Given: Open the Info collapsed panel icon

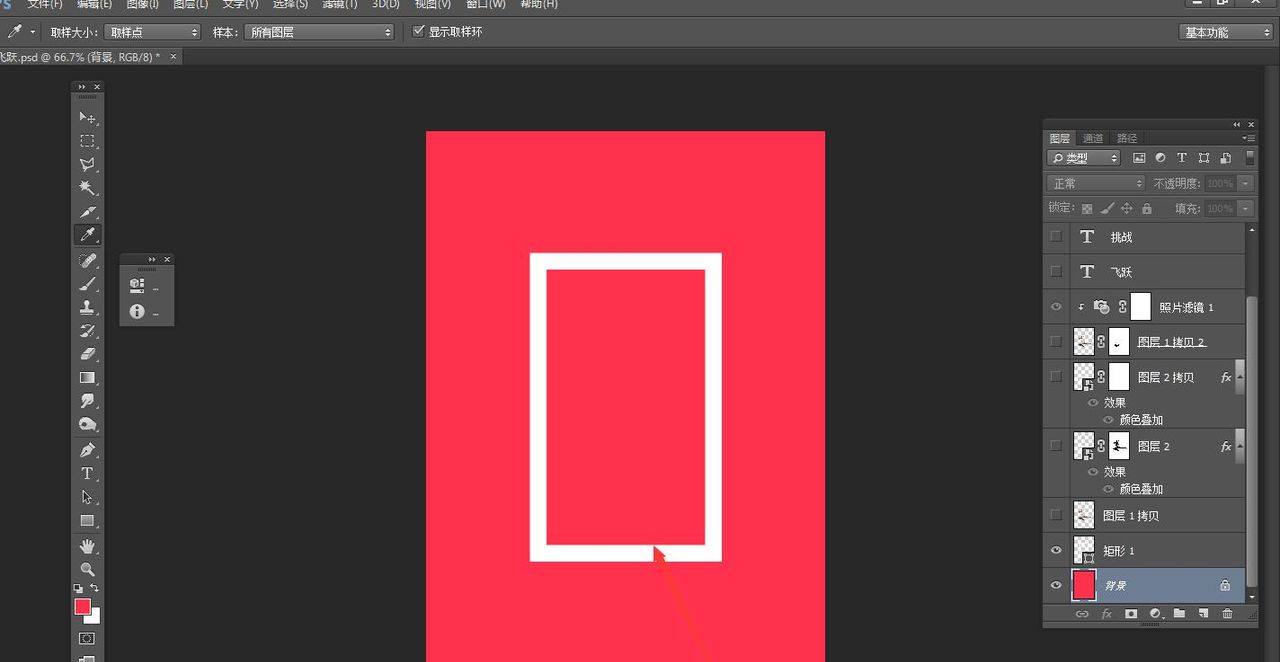Looking at the screenshot, I should 137,311.
